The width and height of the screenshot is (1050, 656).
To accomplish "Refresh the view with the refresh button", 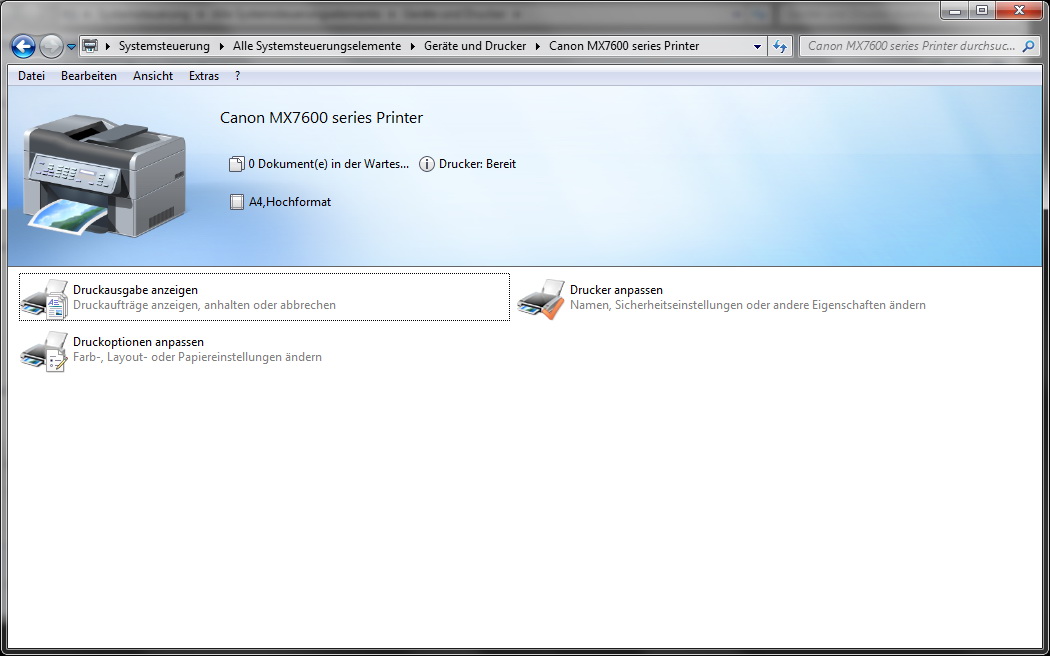I will [x=780, y=46].
